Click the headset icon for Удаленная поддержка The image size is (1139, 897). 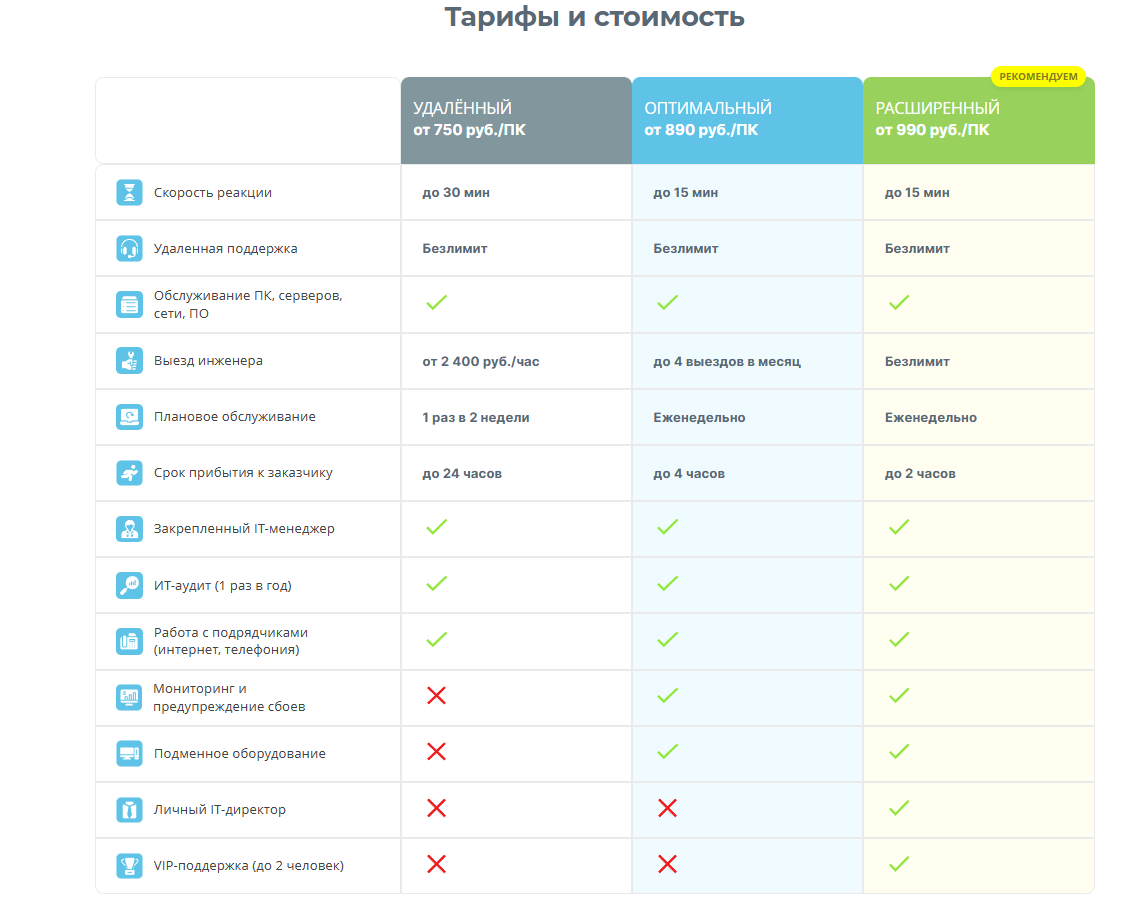pos(130,249)
